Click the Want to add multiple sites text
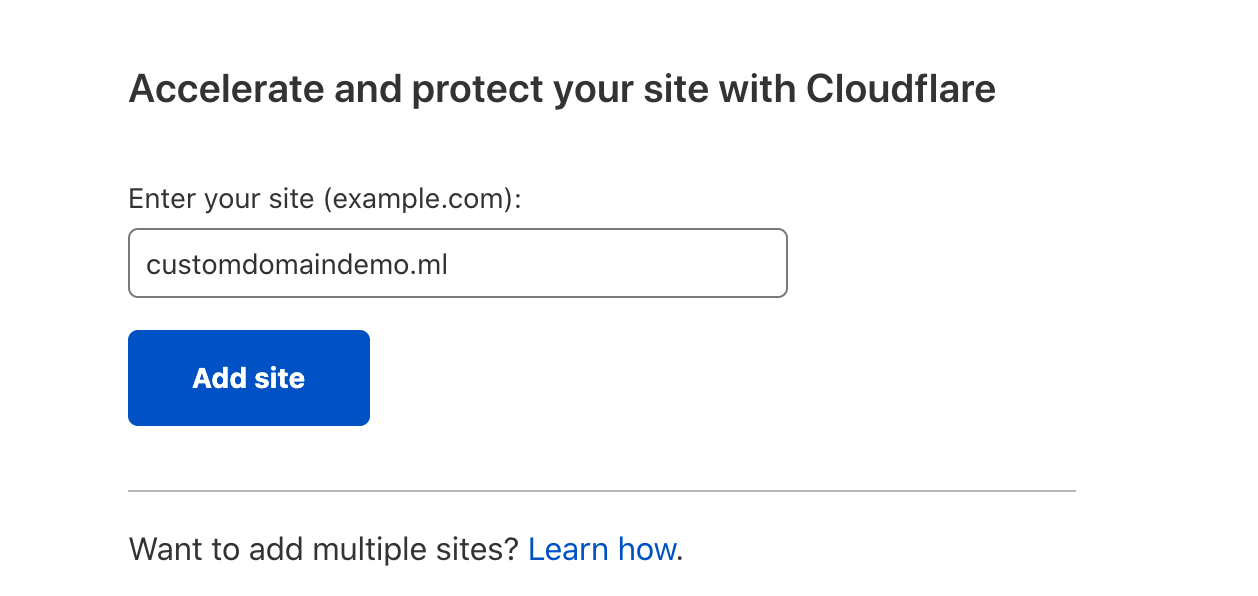This screenshot has height=596, width=1258. point(324,549)
